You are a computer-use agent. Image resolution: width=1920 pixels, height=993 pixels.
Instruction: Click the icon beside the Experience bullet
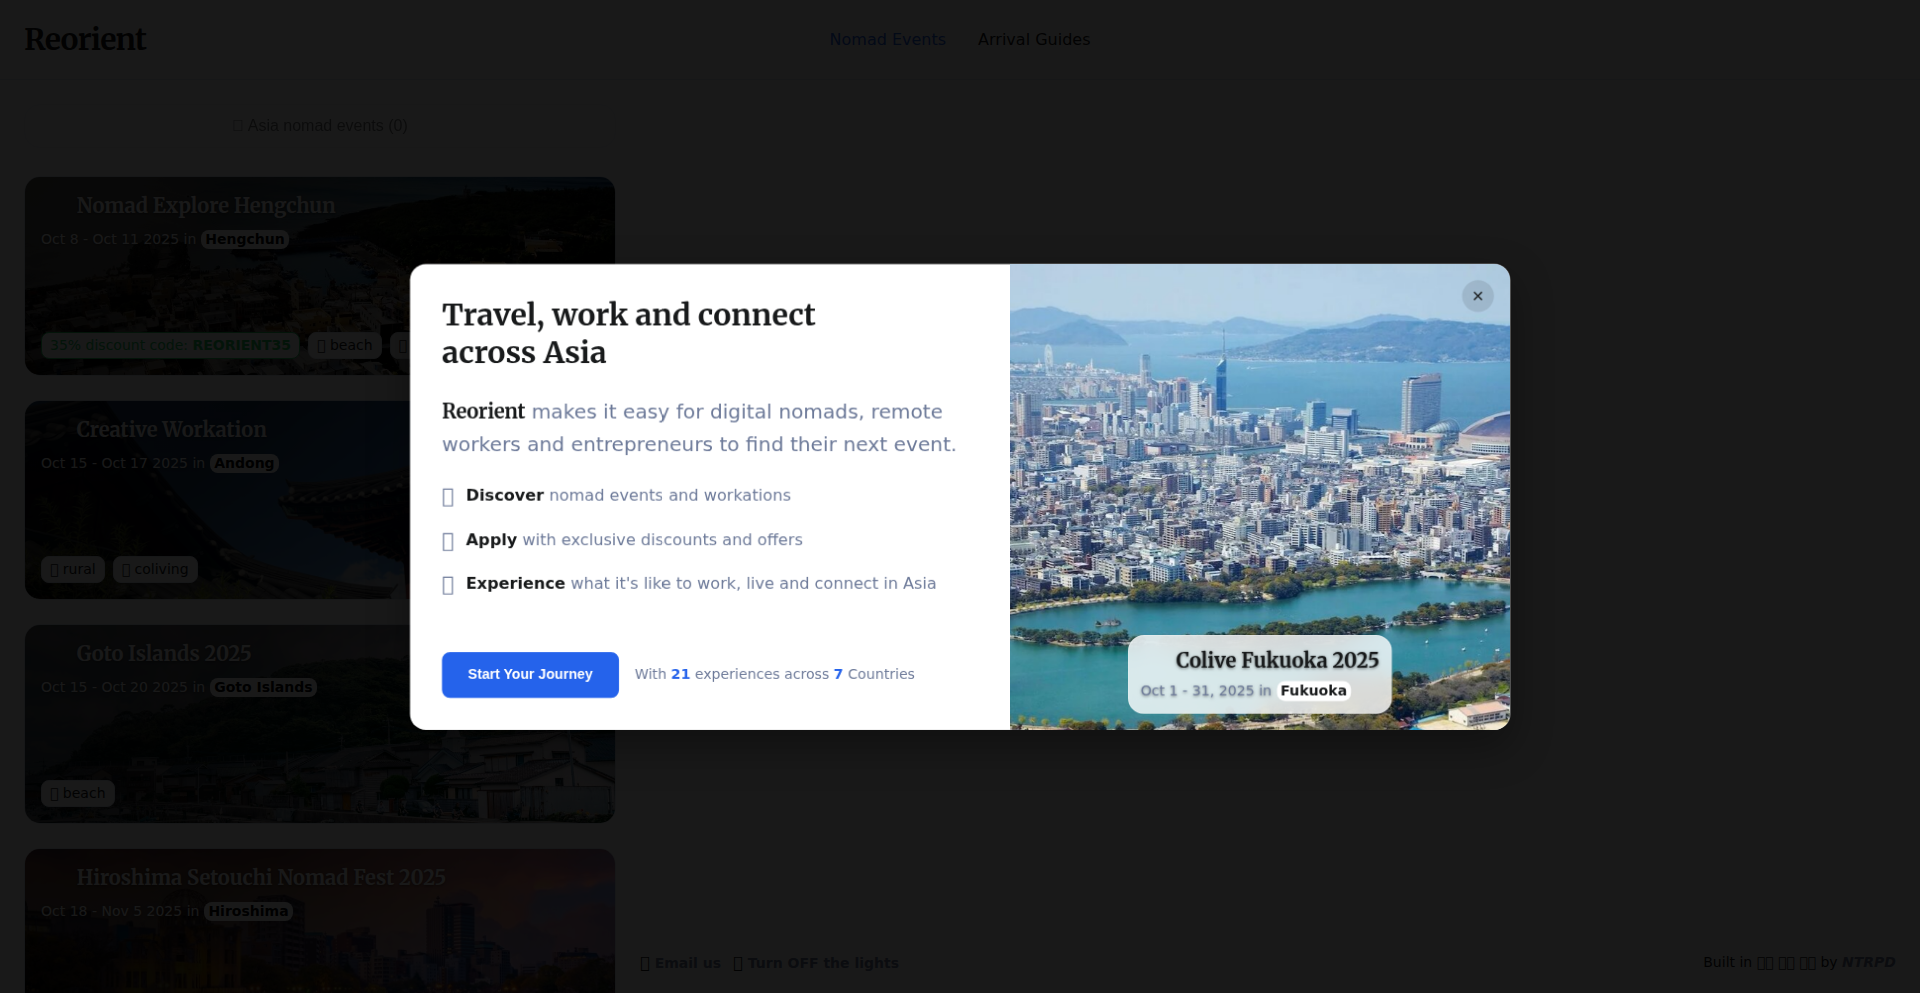pyautogui.click(x=448, y=585)
